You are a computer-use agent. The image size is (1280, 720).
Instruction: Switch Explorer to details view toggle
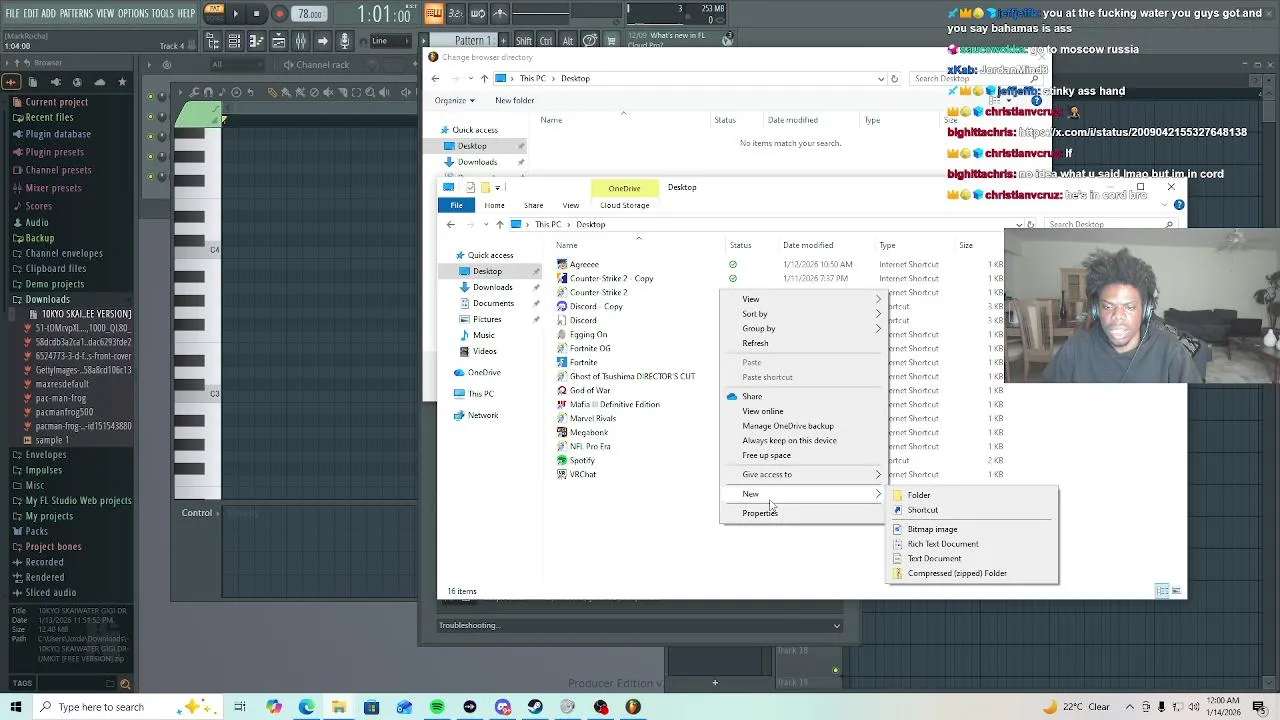pyautogui.click(x=1162, y=591)
